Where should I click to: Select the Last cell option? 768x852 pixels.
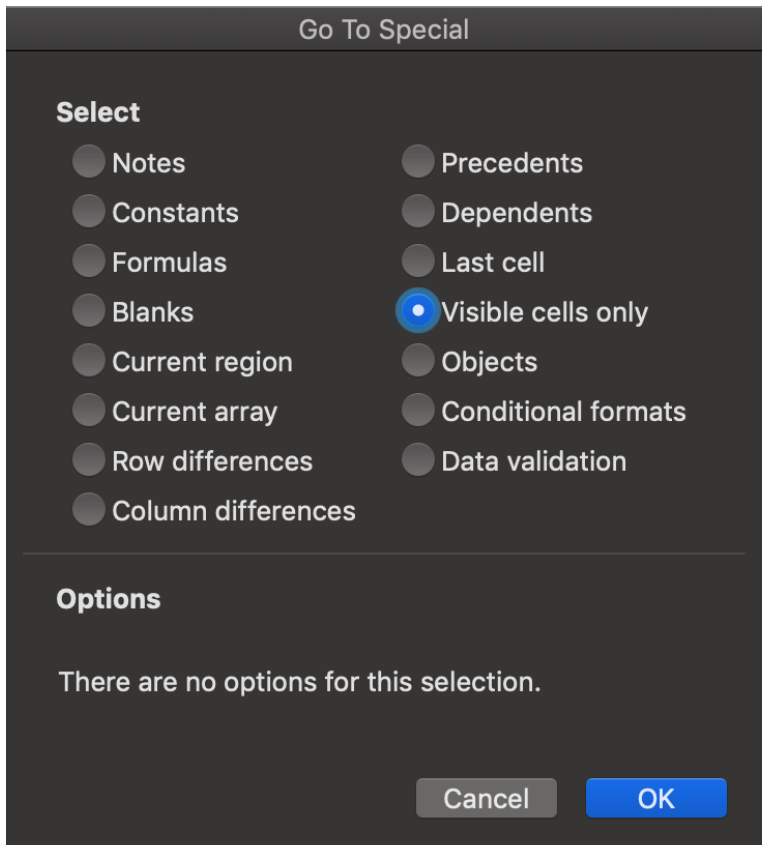[418, 261]
